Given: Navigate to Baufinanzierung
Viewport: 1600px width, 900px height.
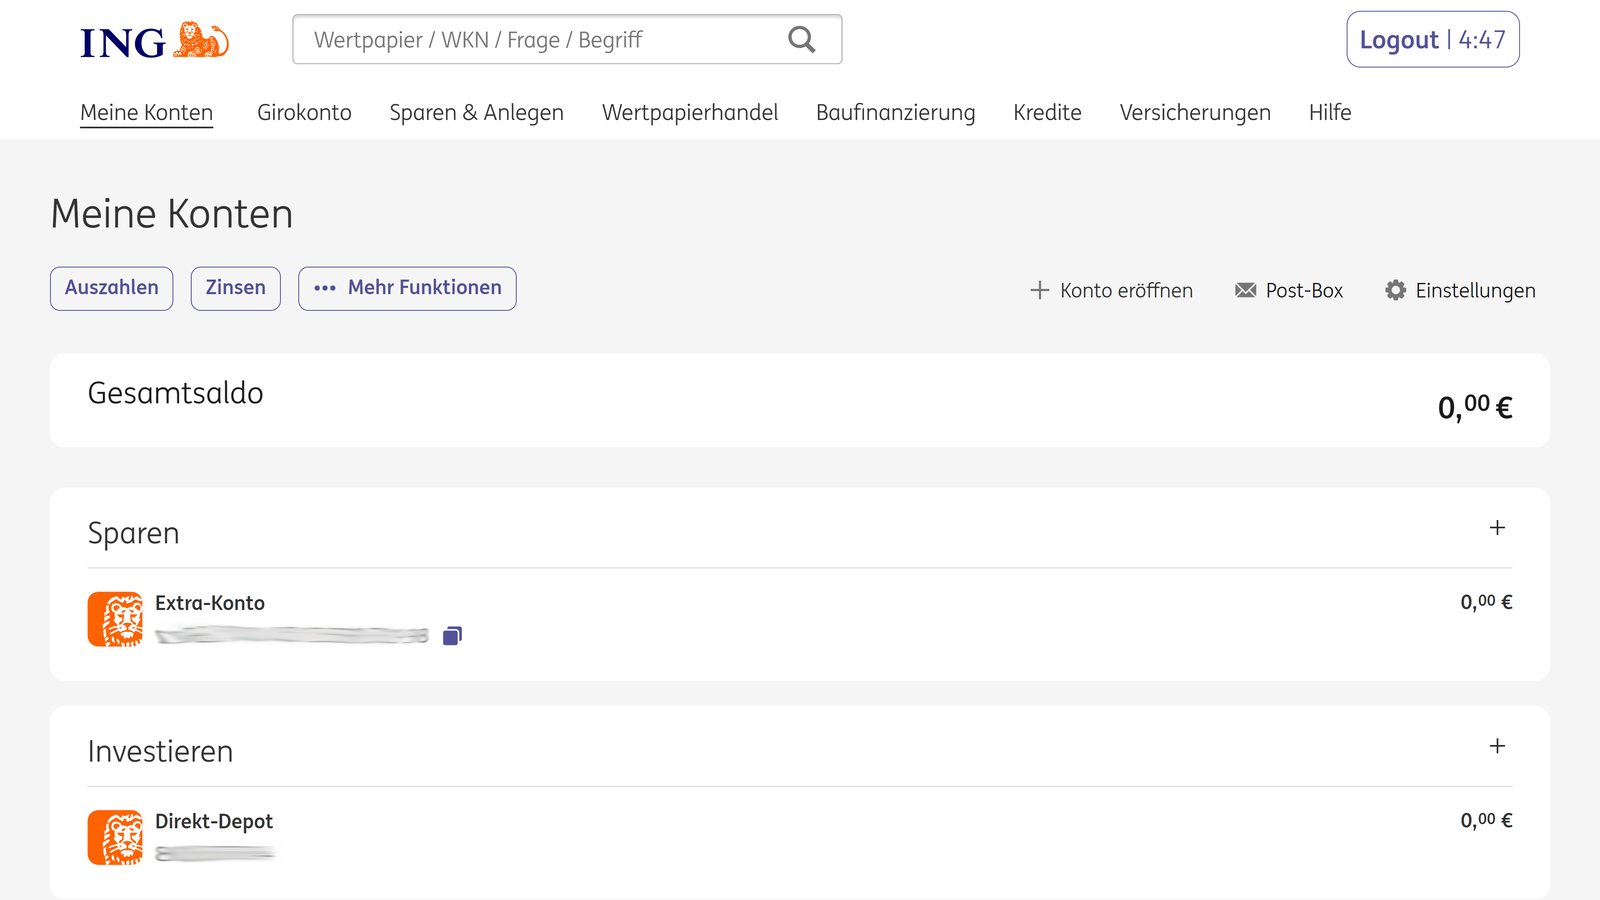Looking at the screenshot, I should coord(895,112).
